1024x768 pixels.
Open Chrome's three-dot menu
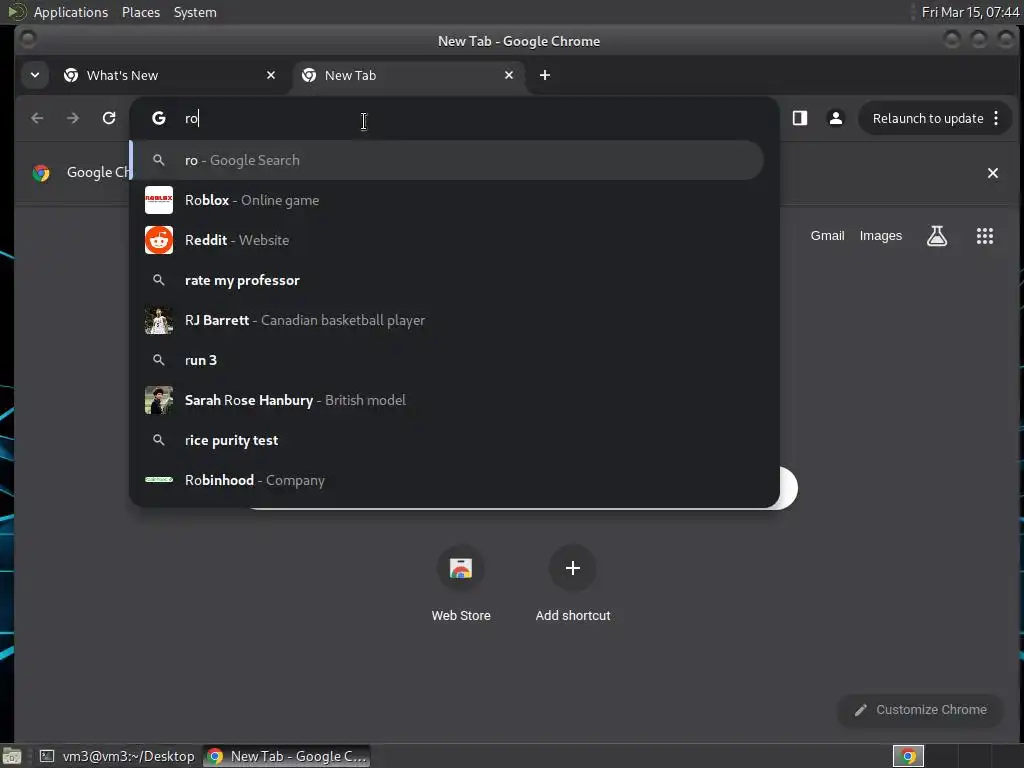(x=996, y=118)
